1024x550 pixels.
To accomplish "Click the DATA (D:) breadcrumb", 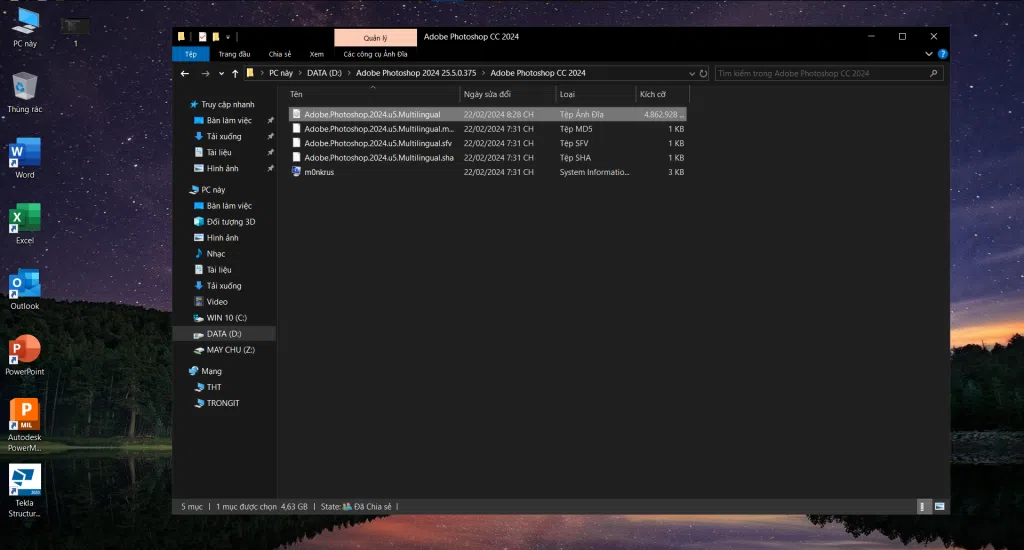I will pyautogui.click(x=325, y=73).
